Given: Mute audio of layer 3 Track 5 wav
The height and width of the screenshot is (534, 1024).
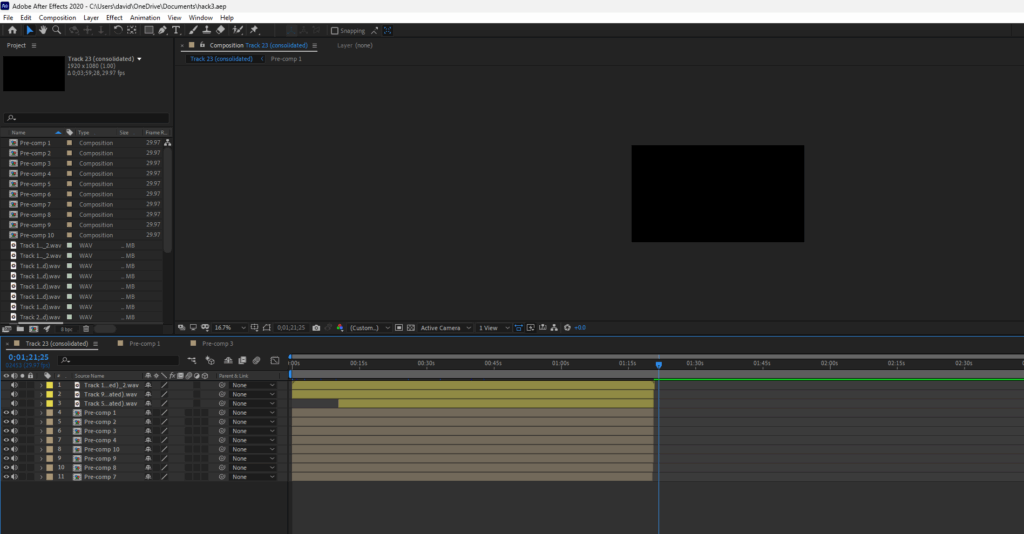Looking at the screenshot, I should tap(14, 403).
